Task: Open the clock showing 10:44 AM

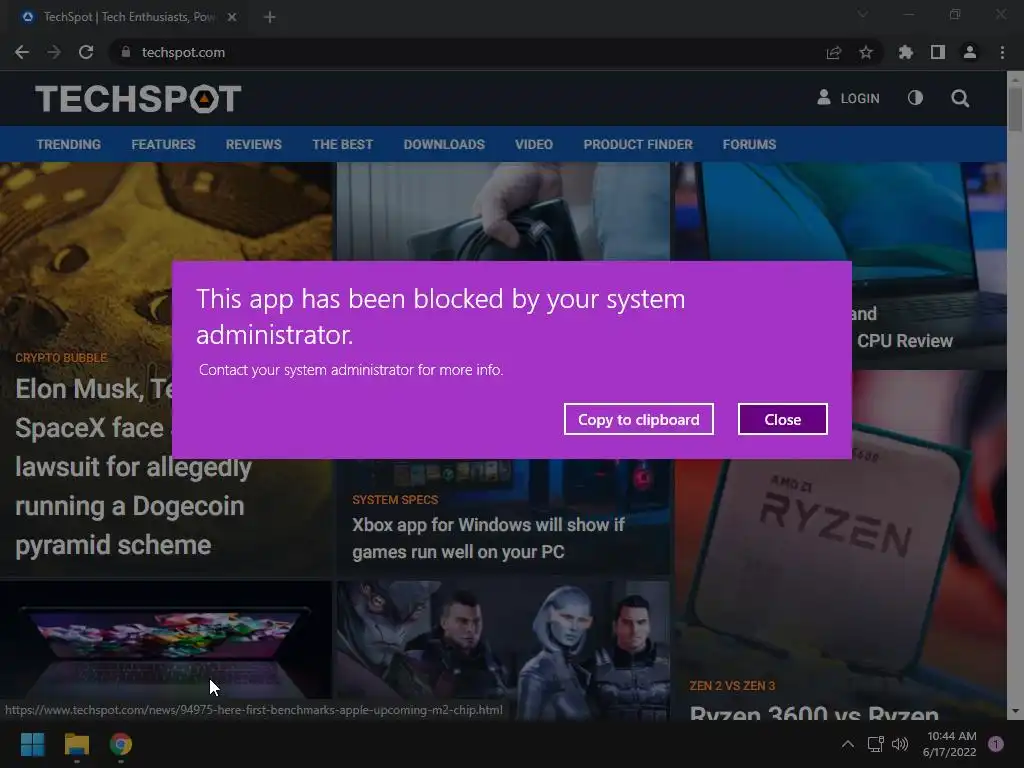Action: coord(950,744)
